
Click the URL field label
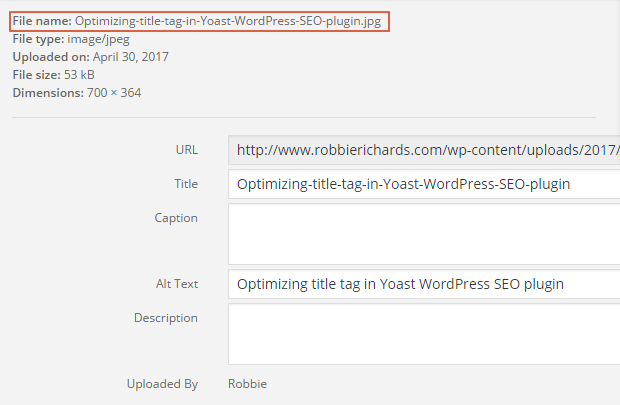[186, 150]
